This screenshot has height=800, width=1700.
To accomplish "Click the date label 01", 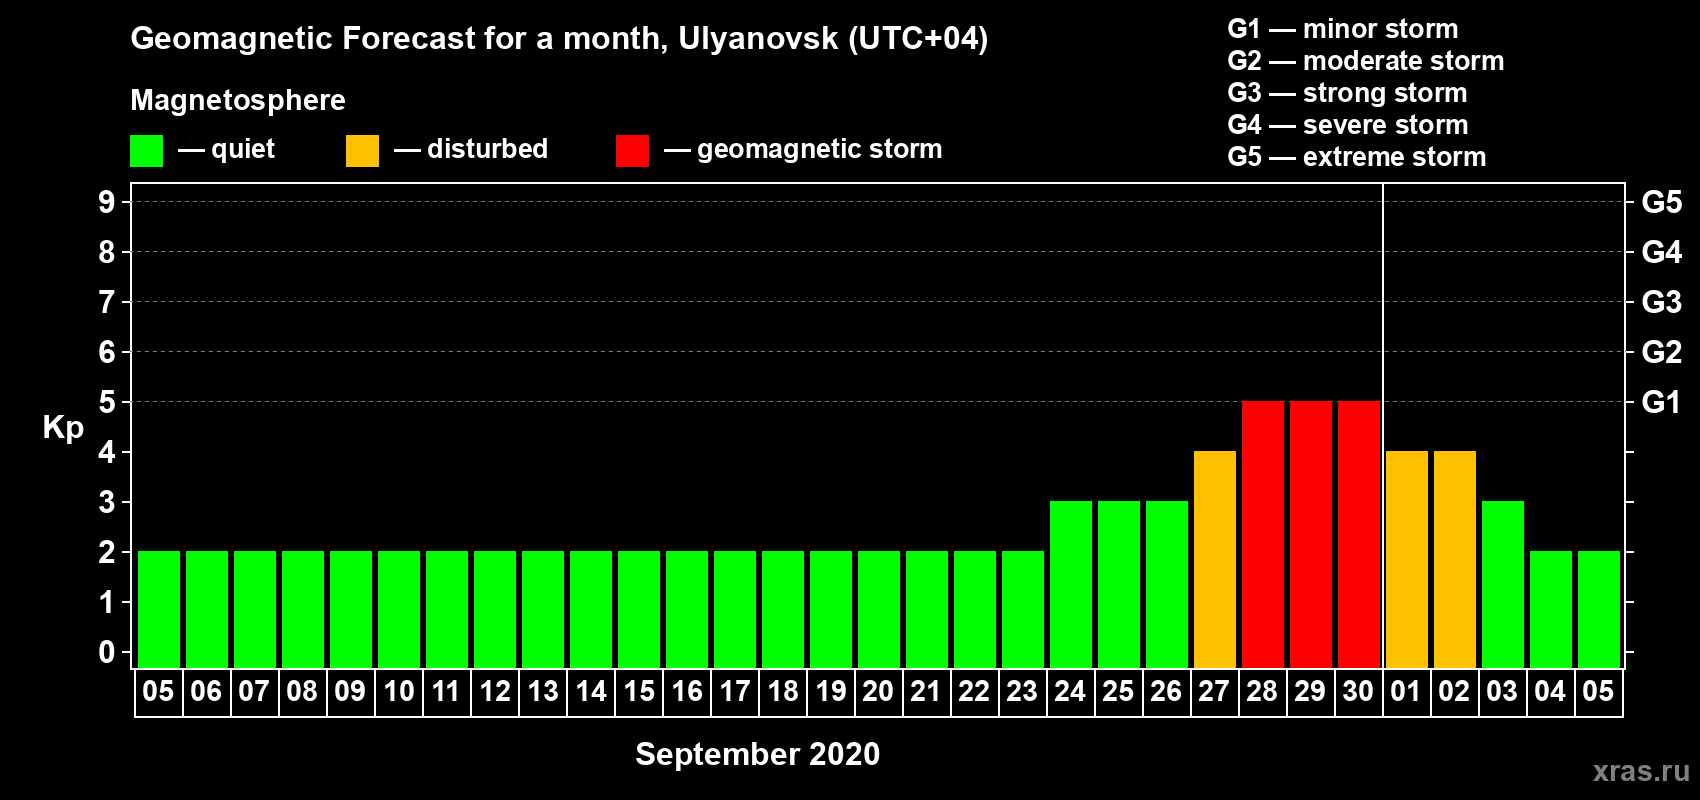I will pyautogui.click(x=1406, y=691).
